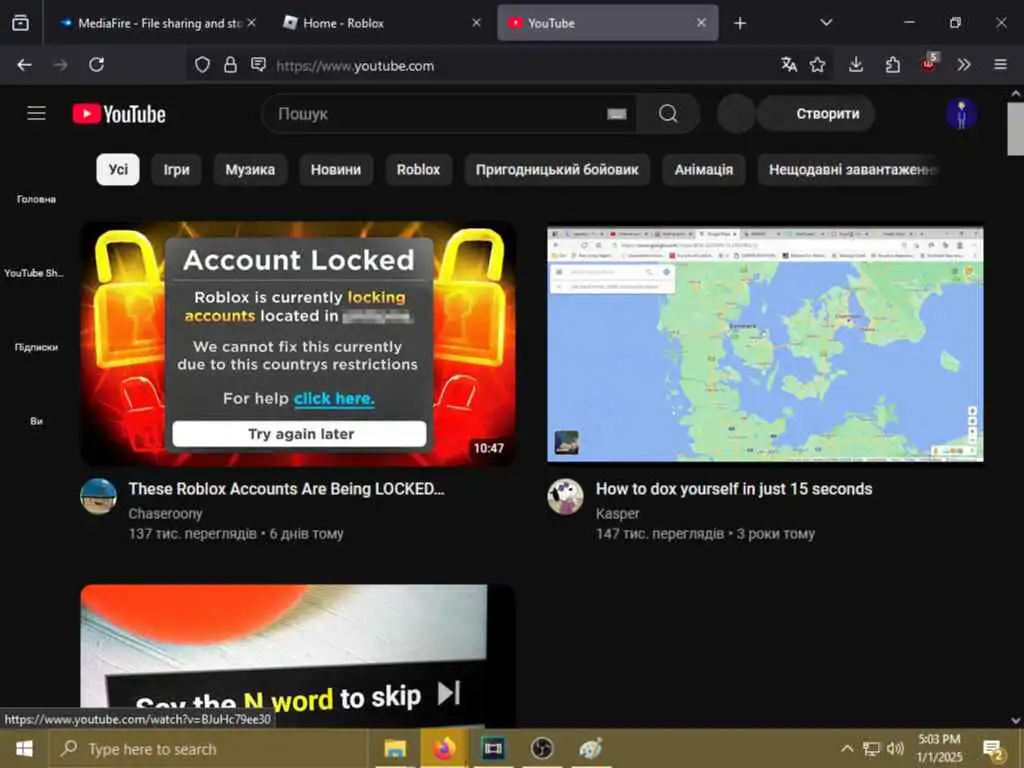Click the uBlock Origin extension icon
This screenshot has height=768, width=1024.
(929, 63)
